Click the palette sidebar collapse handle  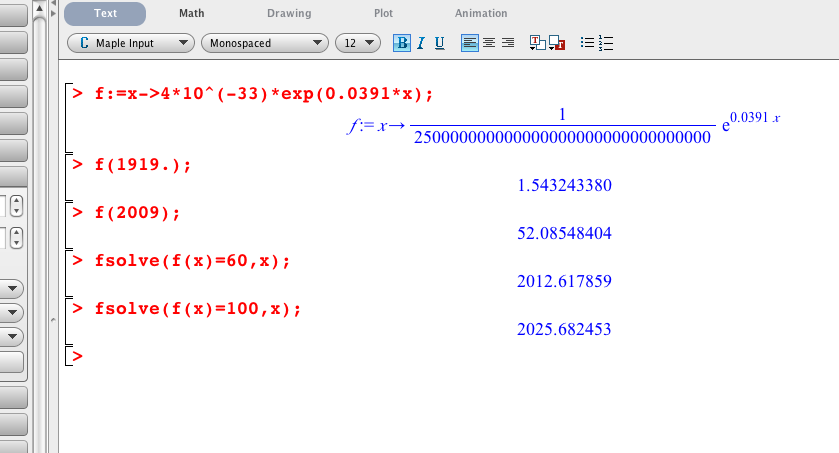pos(53,321)
